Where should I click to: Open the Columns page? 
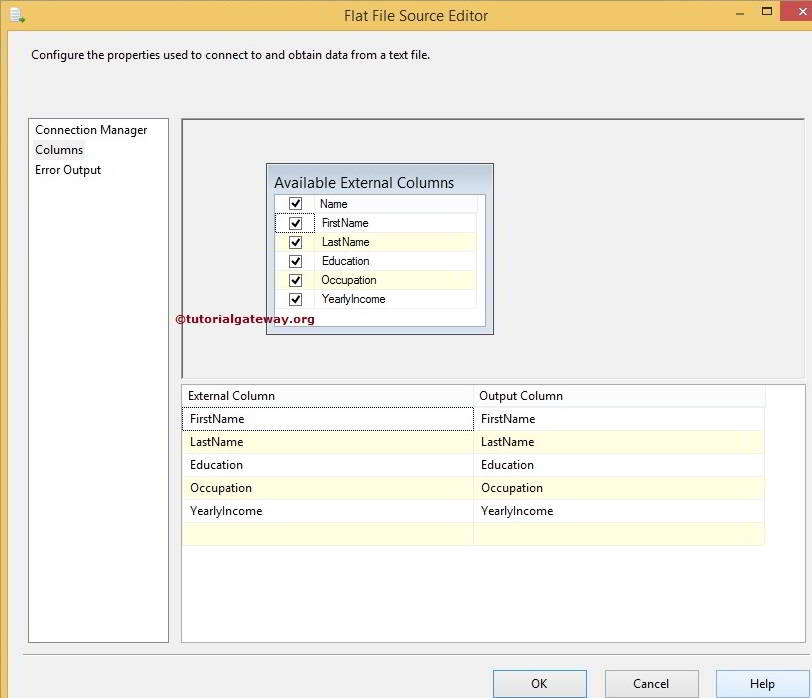[x=59, y=150]
